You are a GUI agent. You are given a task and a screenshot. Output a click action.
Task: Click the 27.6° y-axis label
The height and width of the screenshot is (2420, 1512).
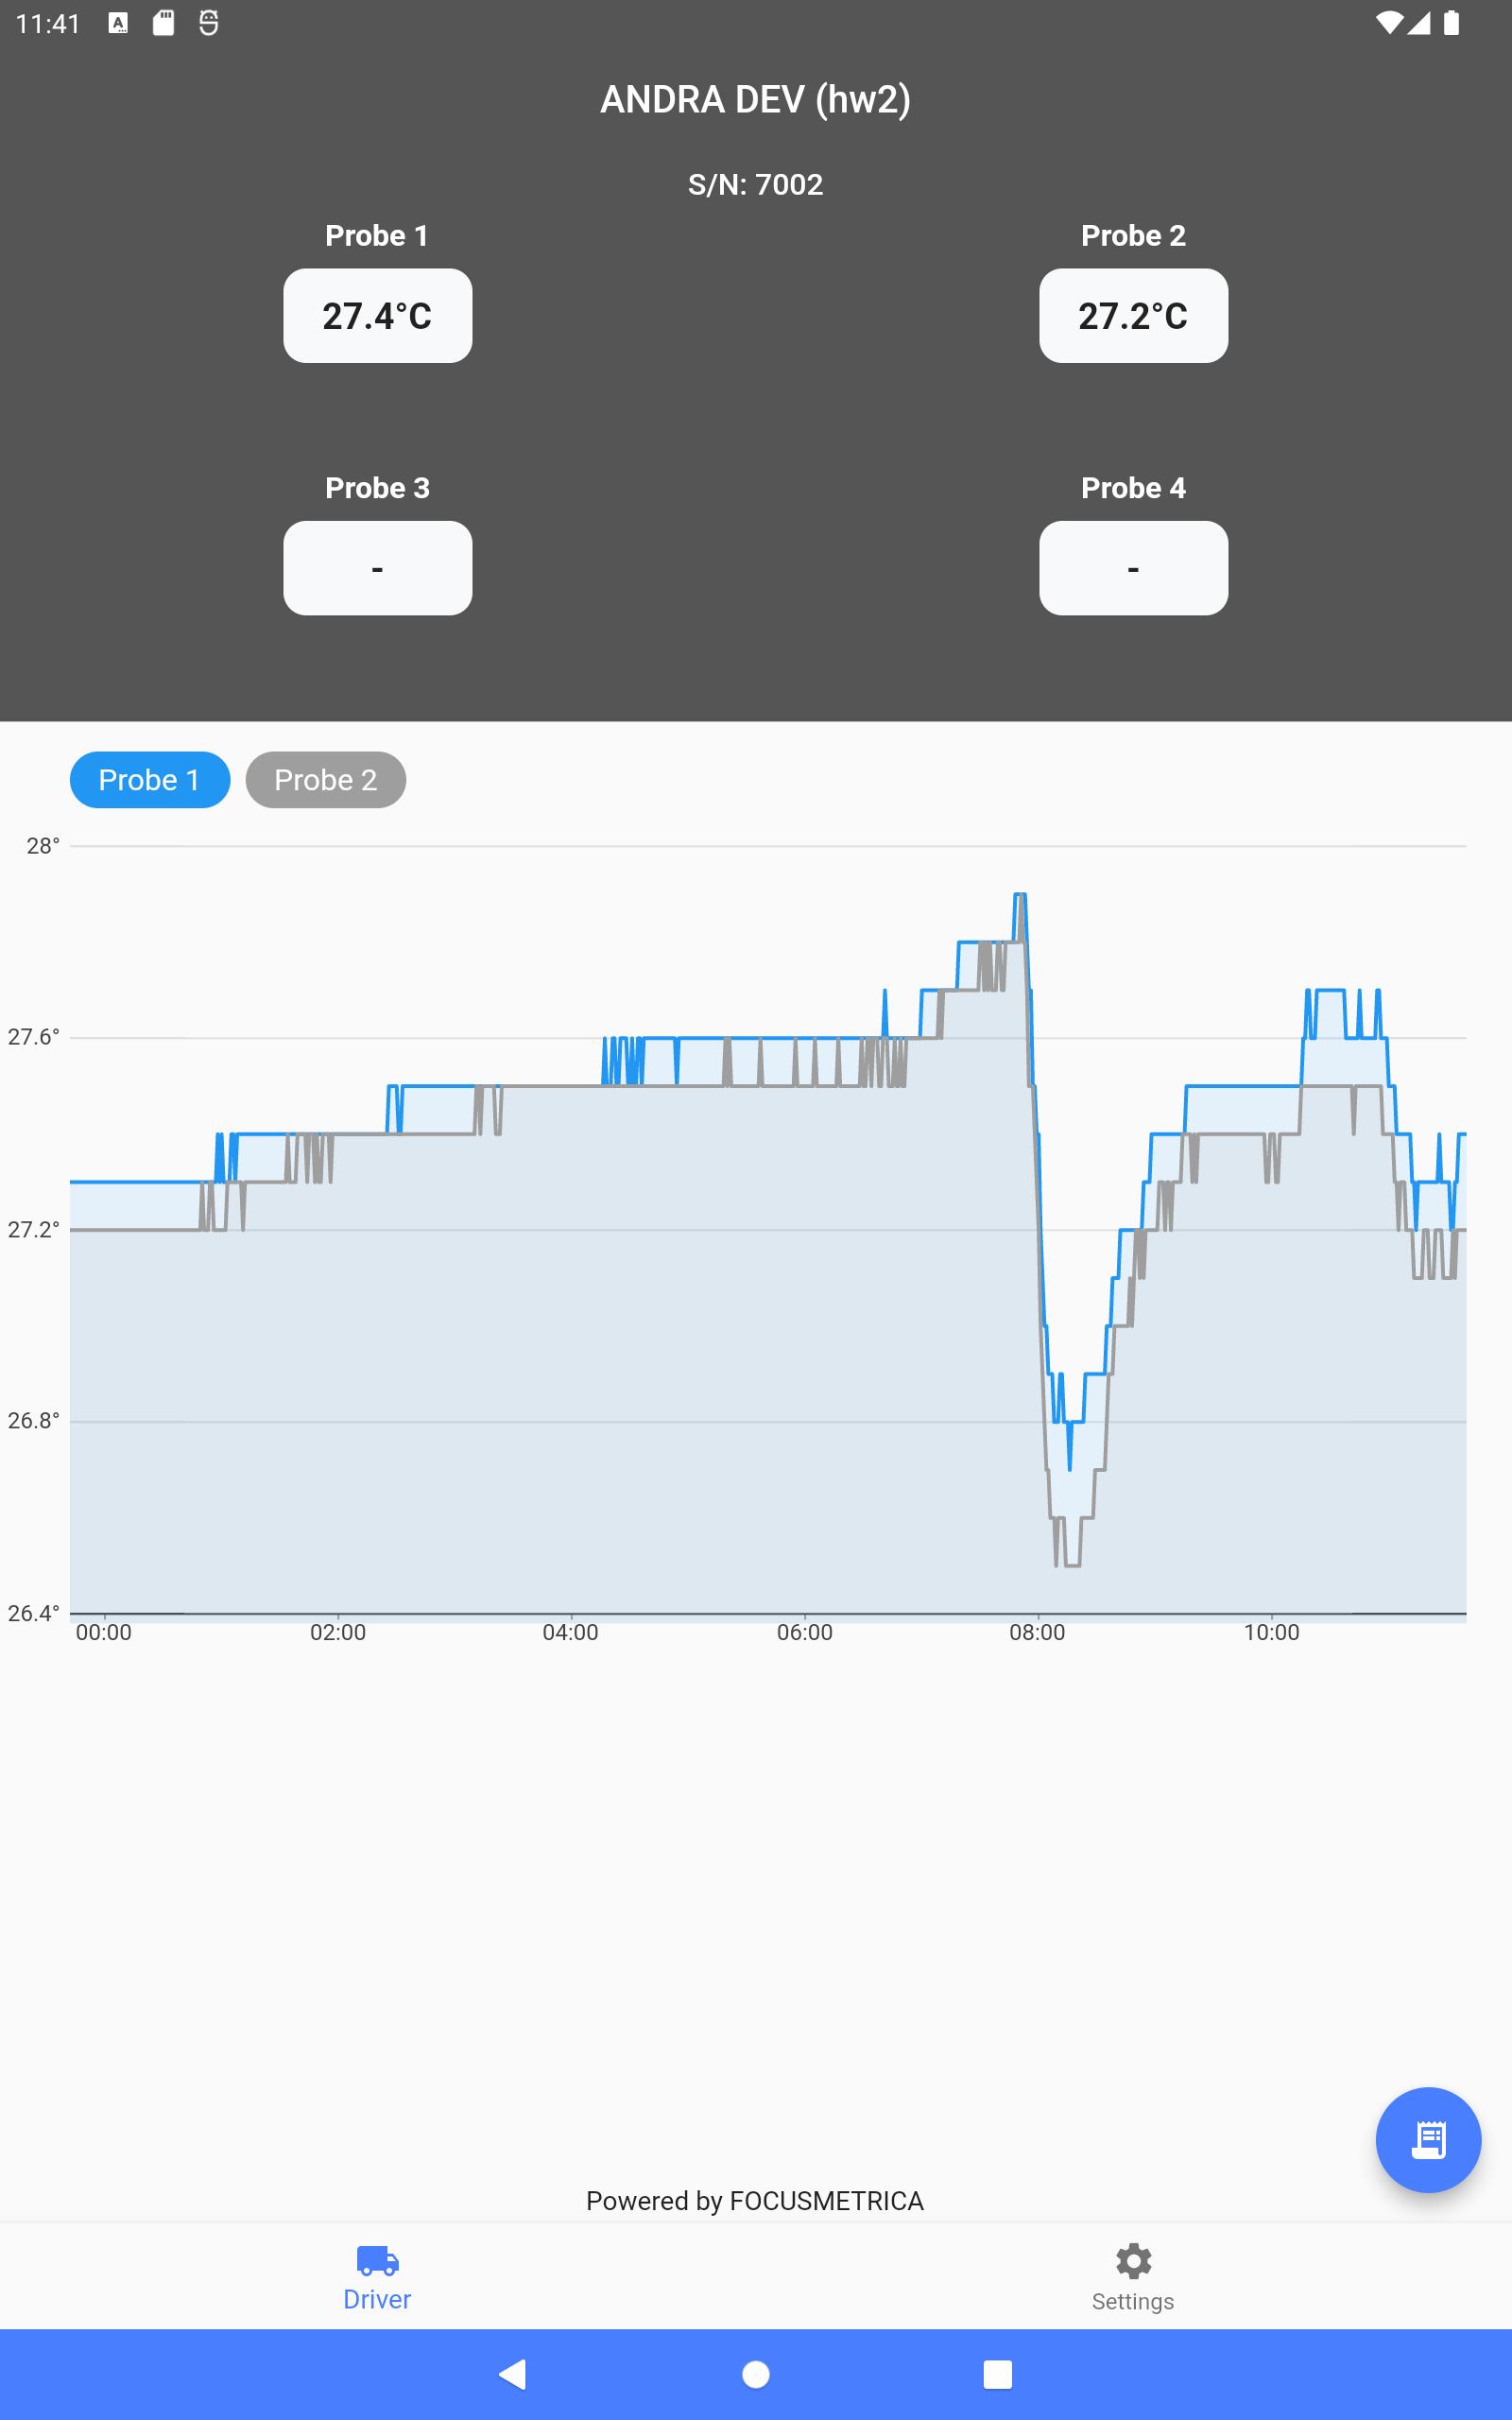tap(33, 1037)
